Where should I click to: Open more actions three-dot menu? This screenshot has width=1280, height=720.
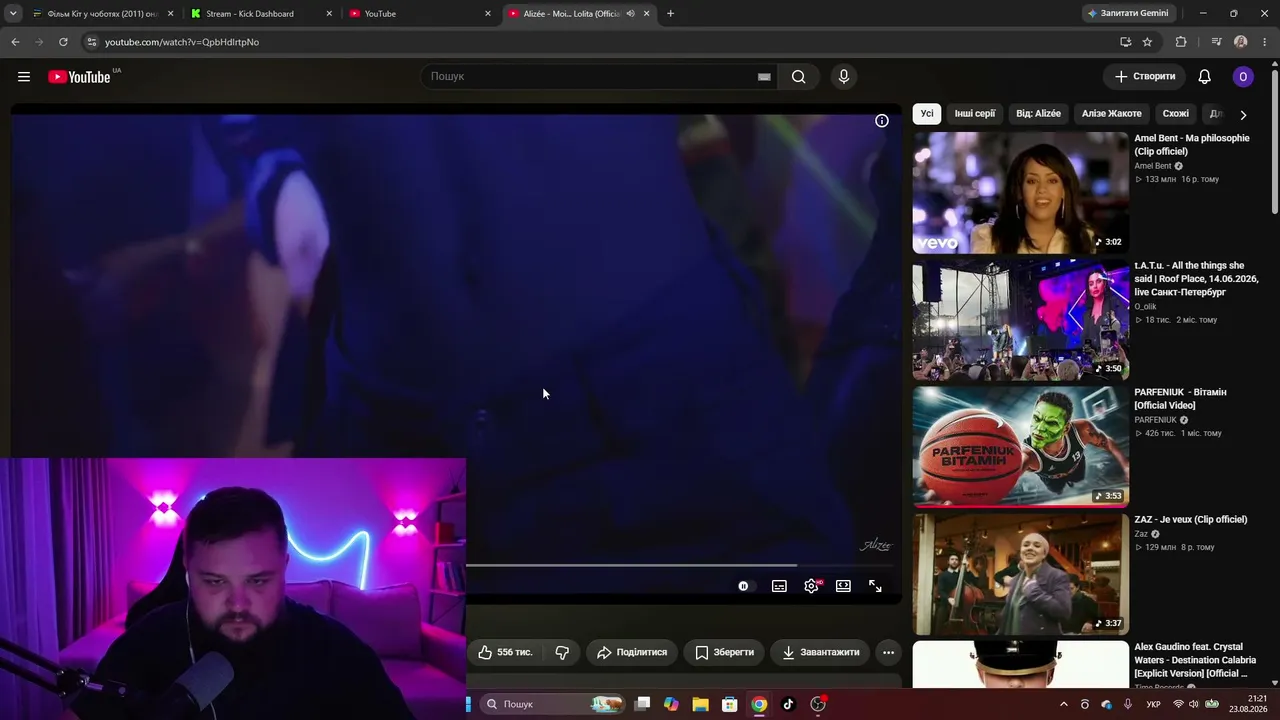tap(888, 652)
